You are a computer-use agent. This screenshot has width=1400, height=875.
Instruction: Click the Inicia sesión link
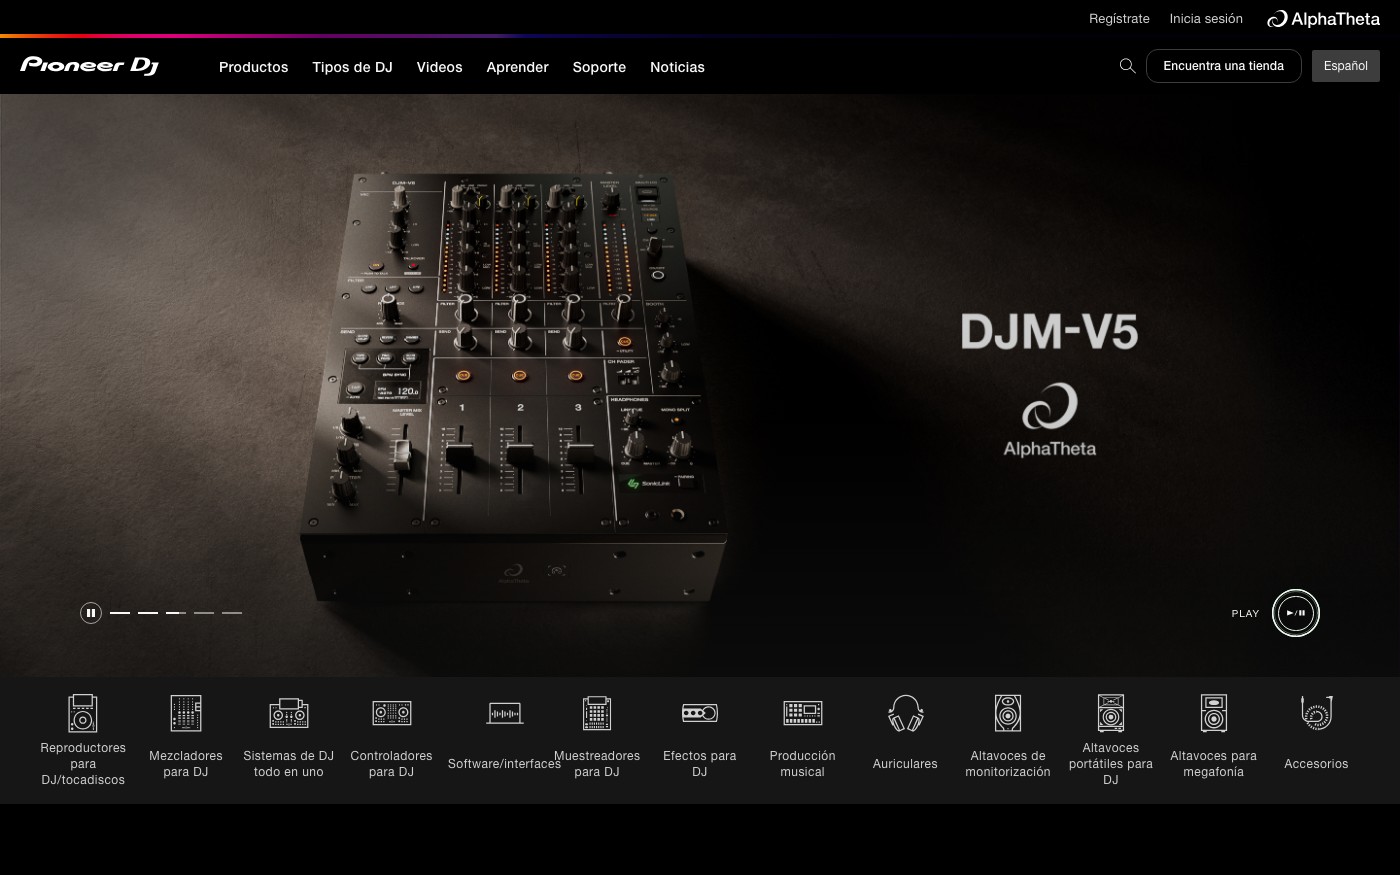(x=1206, y=19)
